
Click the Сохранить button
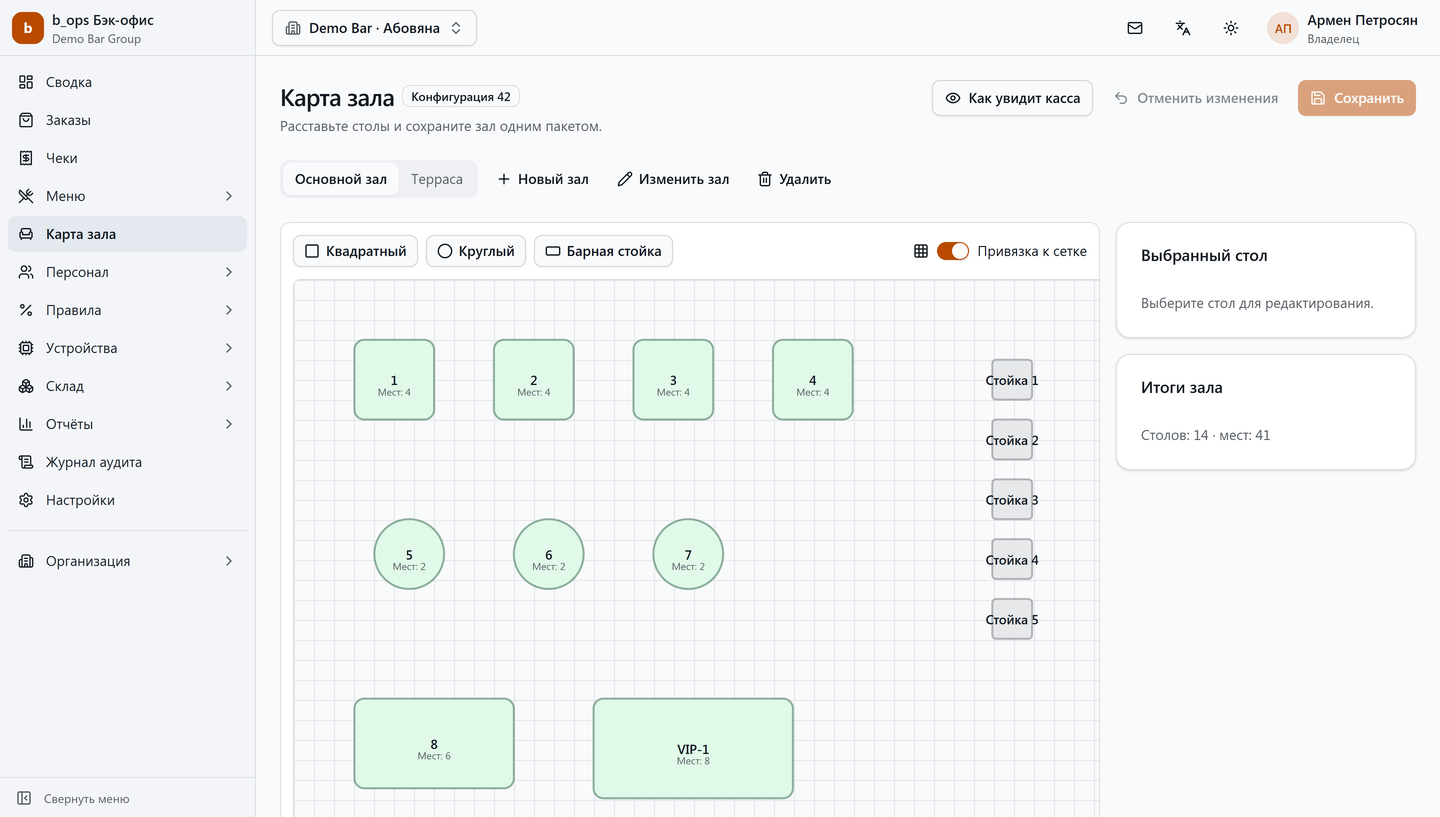click(1357, 98)
